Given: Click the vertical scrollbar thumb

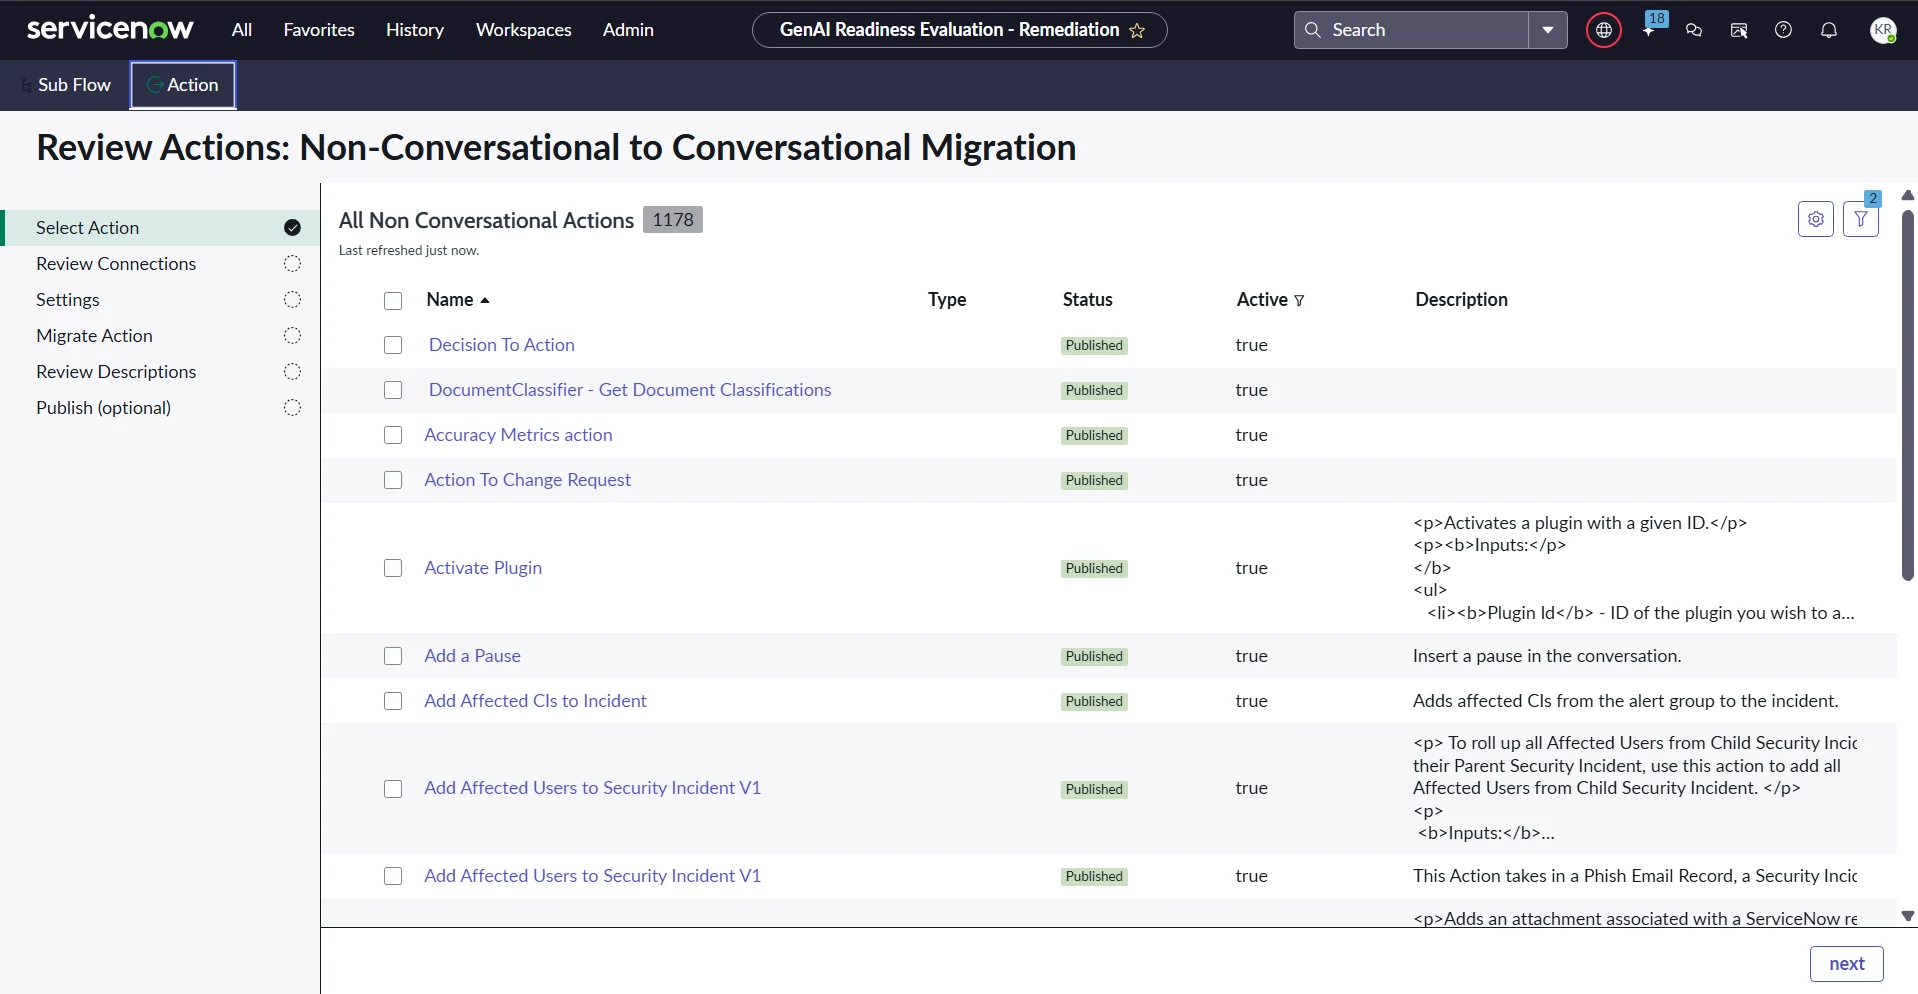Looking at the screenshot, I should point(1907,395).
